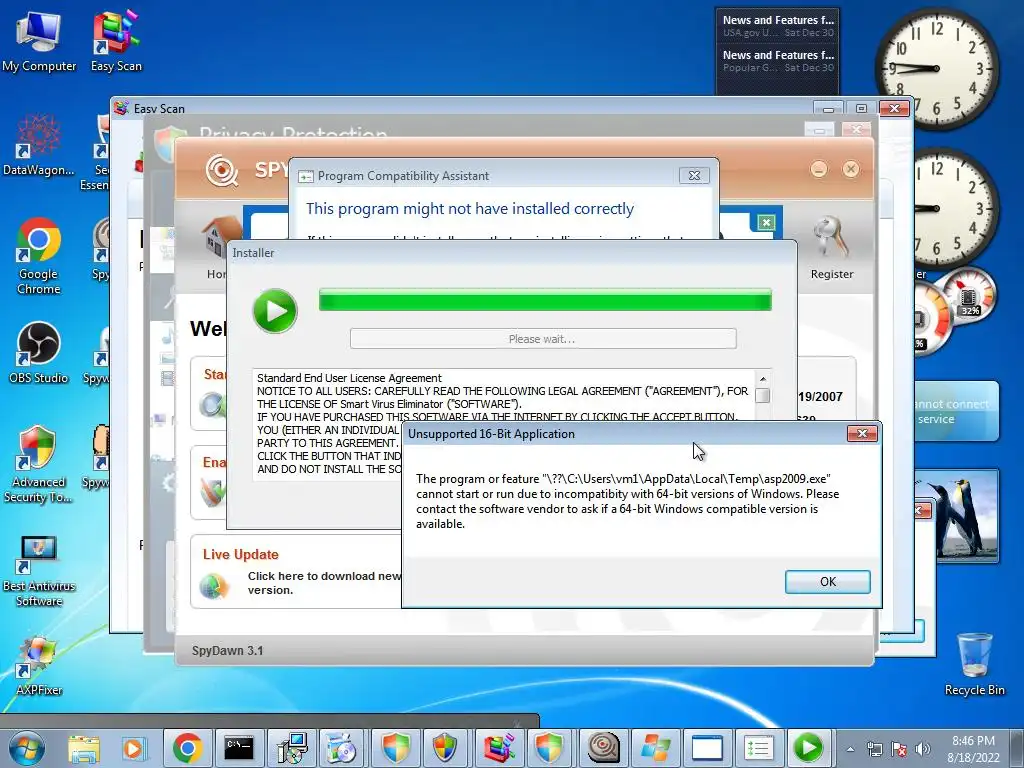Close the Unsupported 16-Bit Application dialog
This screenshot has width=1024, height=768.
(x=862, y=434)
